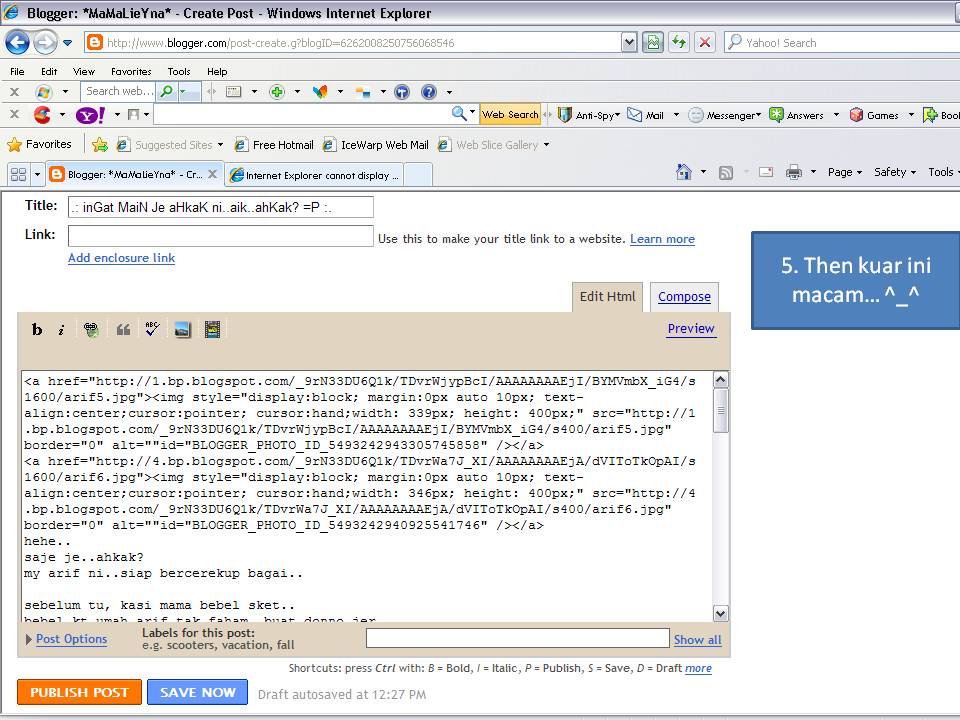Expand Post Options
Screen dimensions: 960x720
(66, 639)
